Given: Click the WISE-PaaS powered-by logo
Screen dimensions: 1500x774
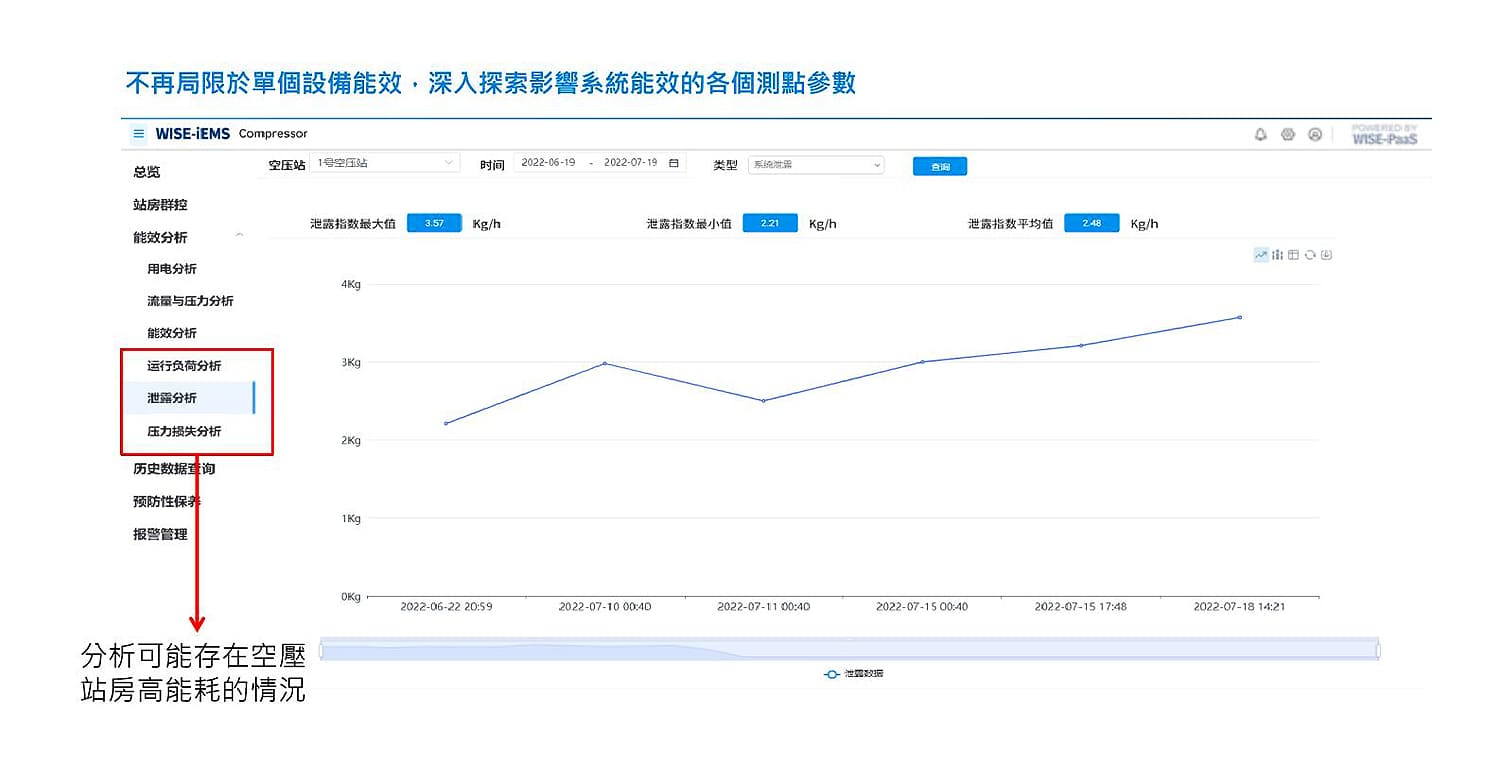Looking at the screenshot, I should pos(1385,134).
